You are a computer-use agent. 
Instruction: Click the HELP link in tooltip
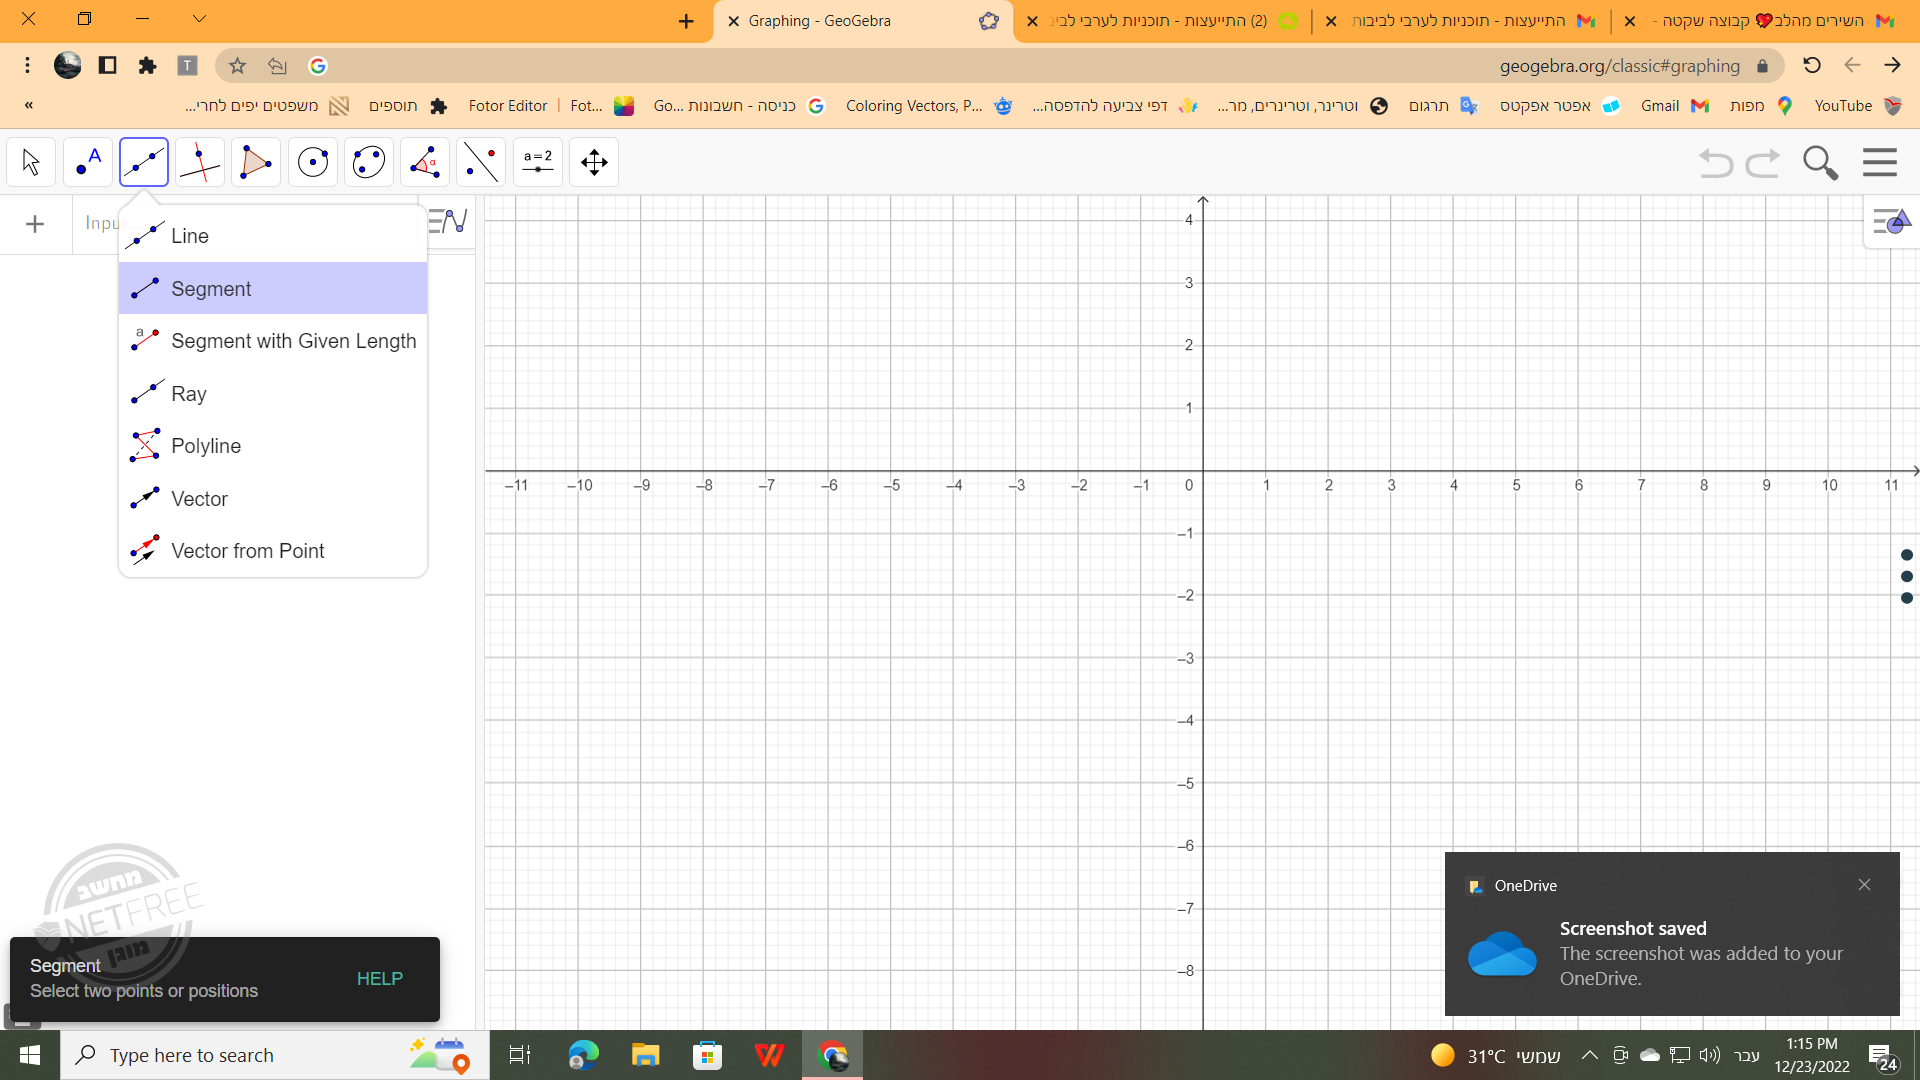point(380,979)
